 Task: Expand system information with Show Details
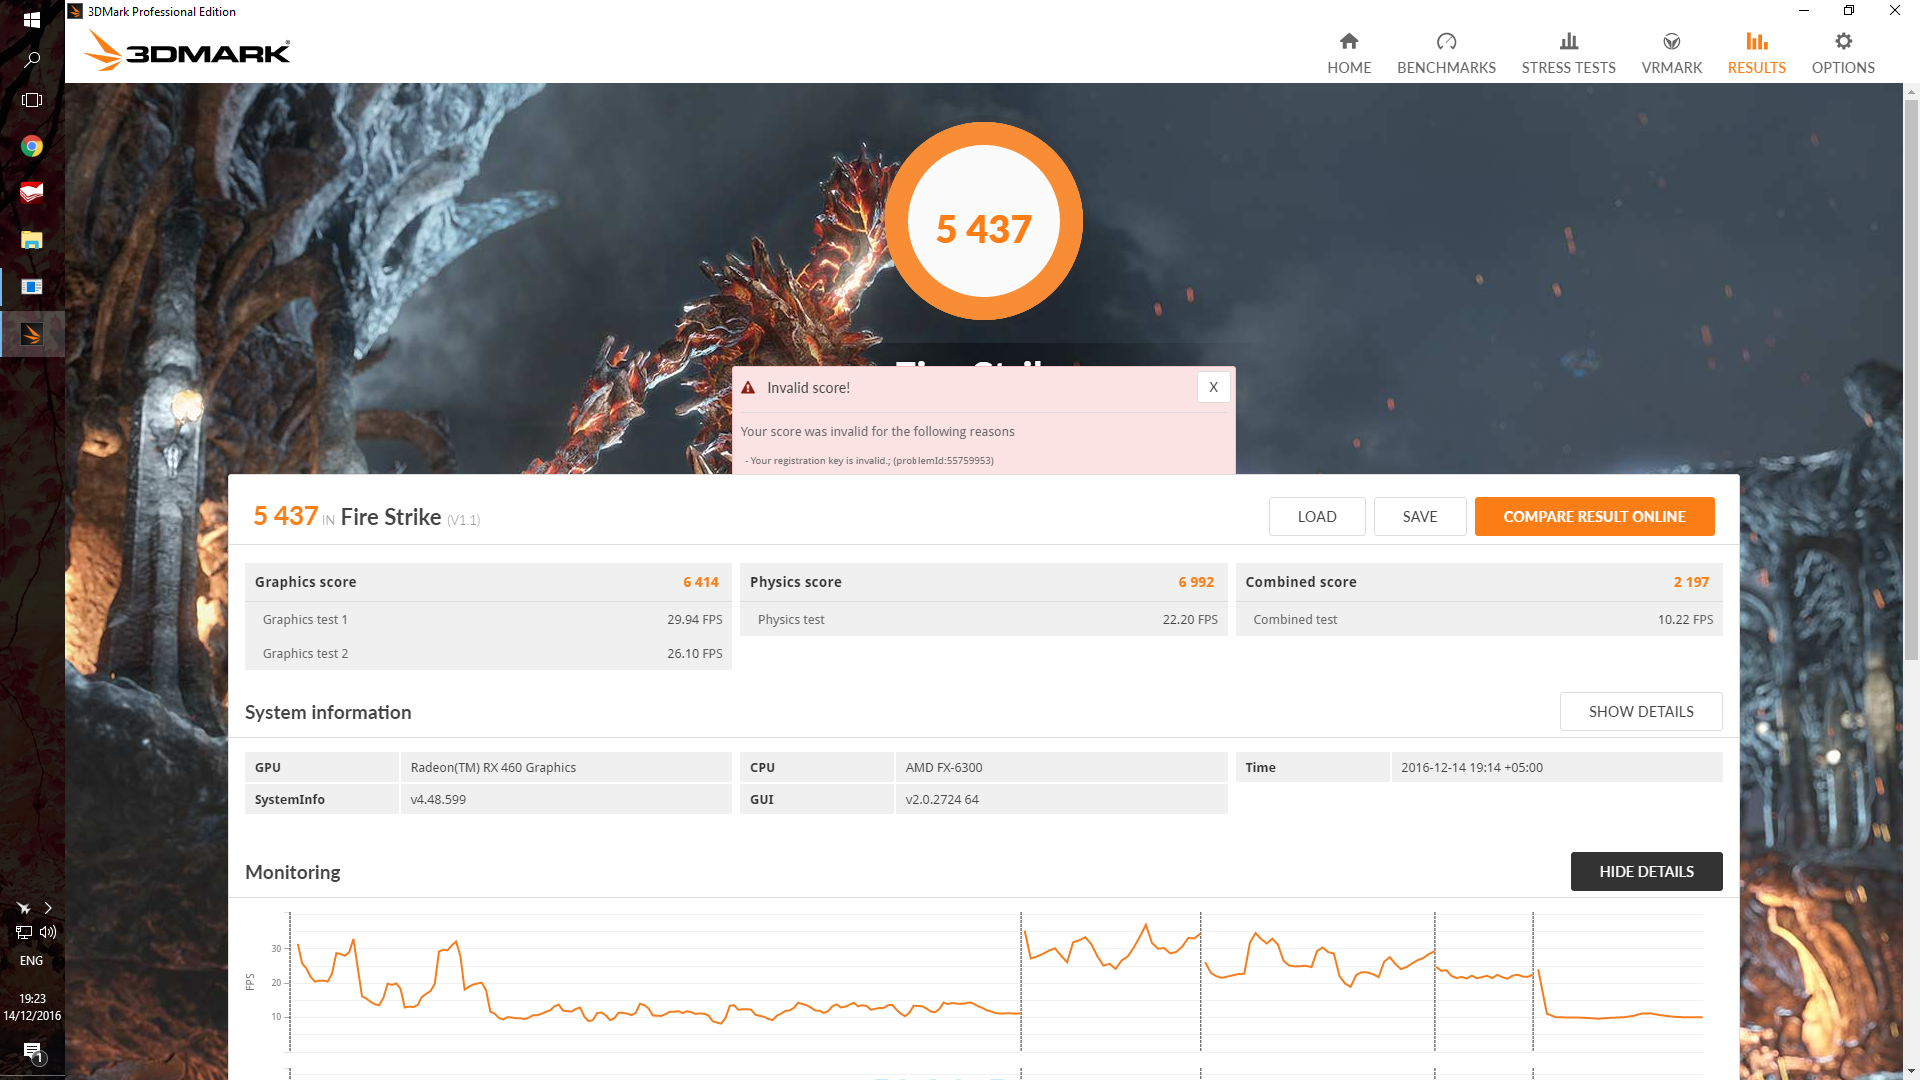[1640, 711]
